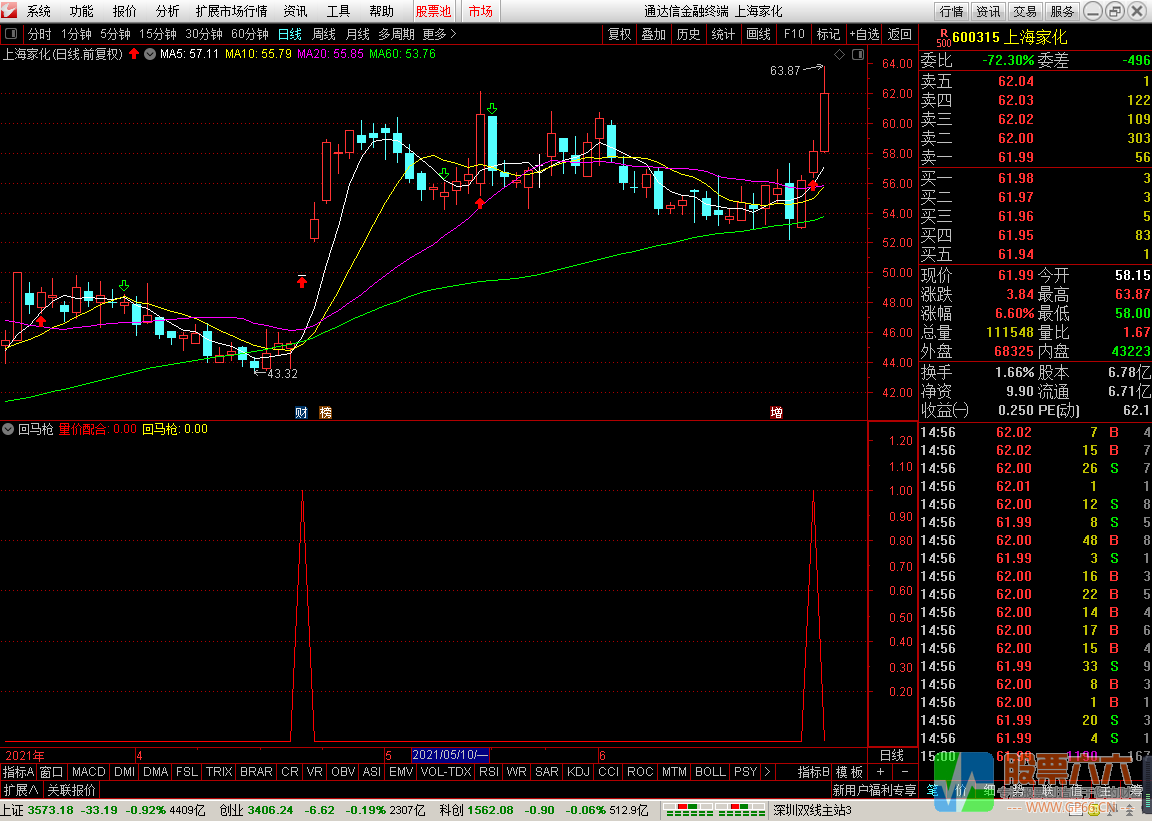Switch to the VOL-TDX indicator tab

[x=446, y=772]
